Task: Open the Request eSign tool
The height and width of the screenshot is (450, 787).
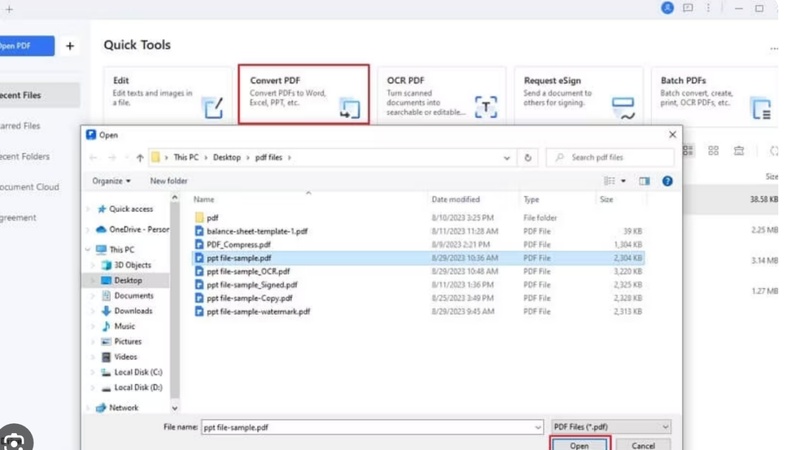Action: point(578,95)
